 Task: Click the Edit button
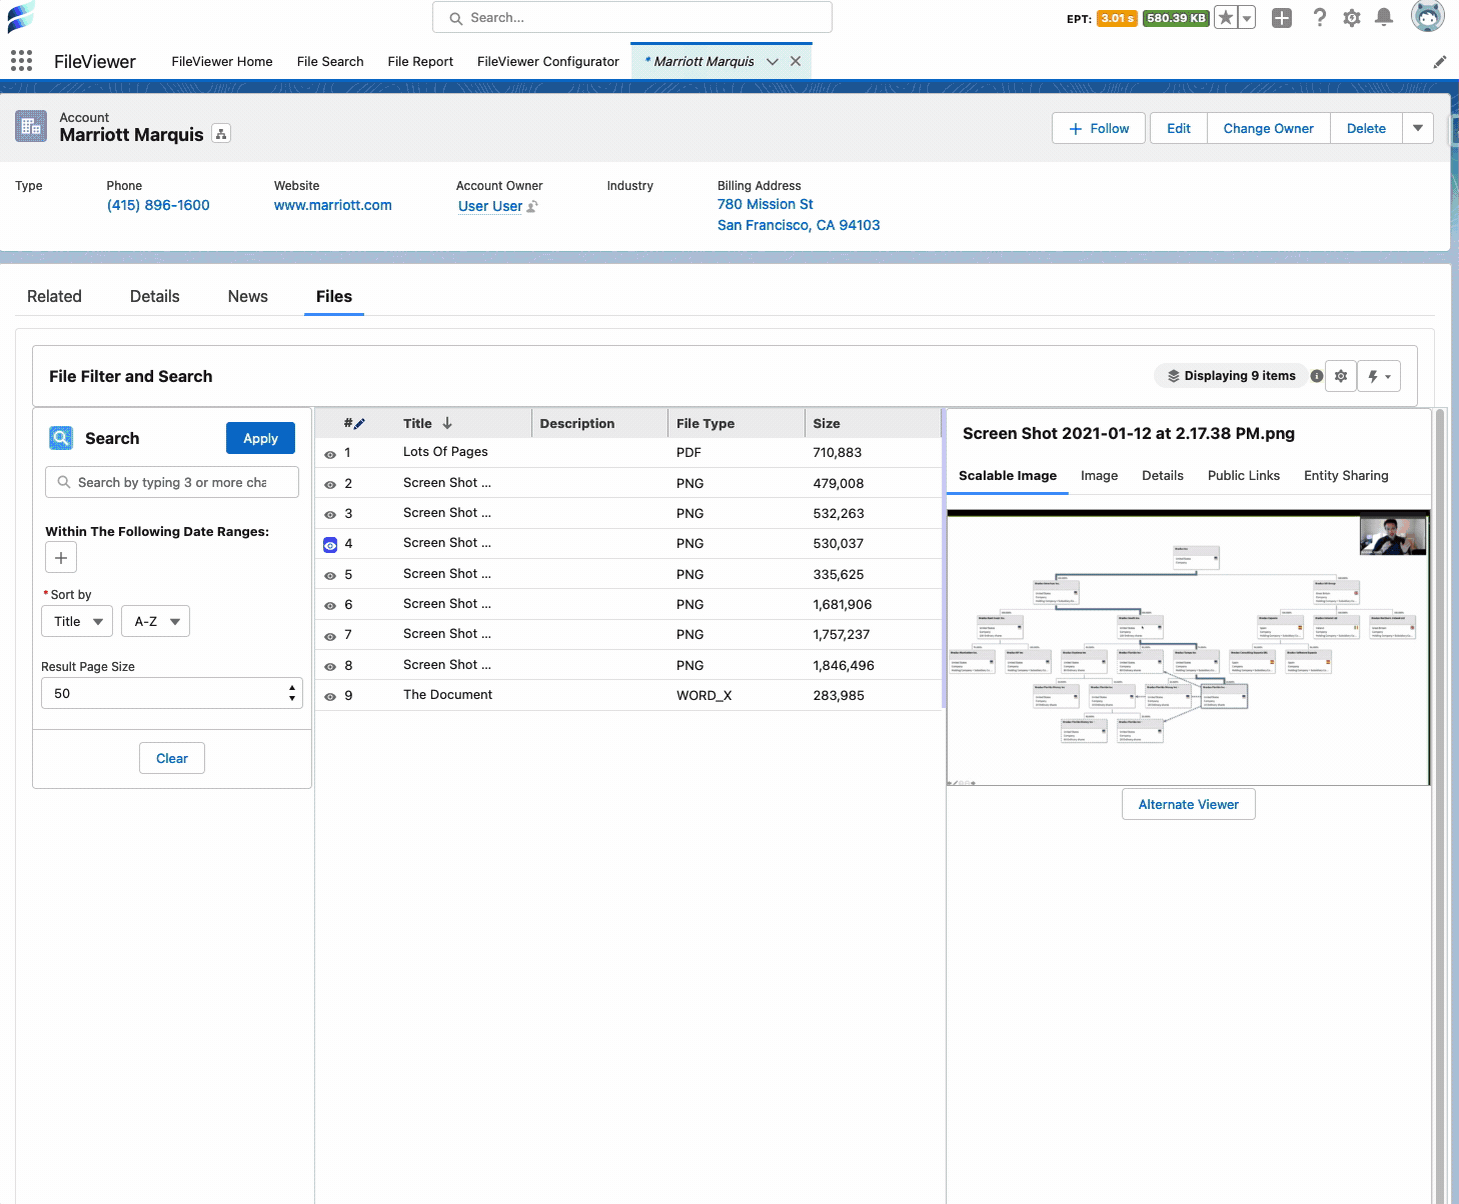[1179, 128]
